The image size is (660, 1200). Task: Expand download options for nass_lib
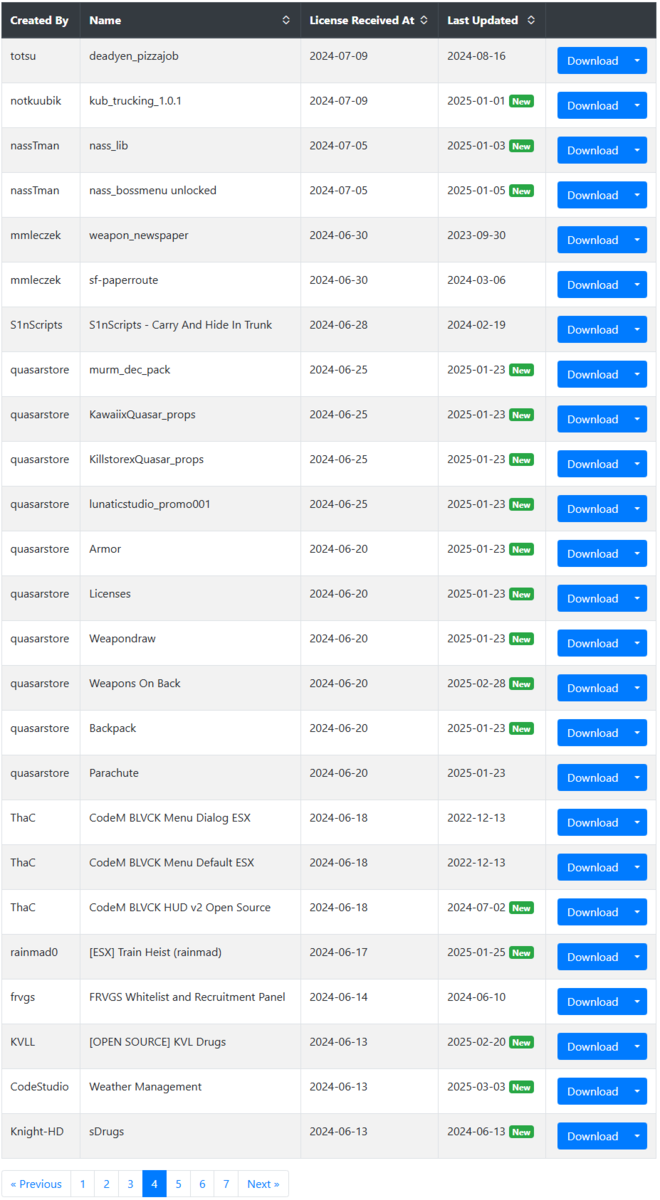pyautogui.click(x=637, y=150)
